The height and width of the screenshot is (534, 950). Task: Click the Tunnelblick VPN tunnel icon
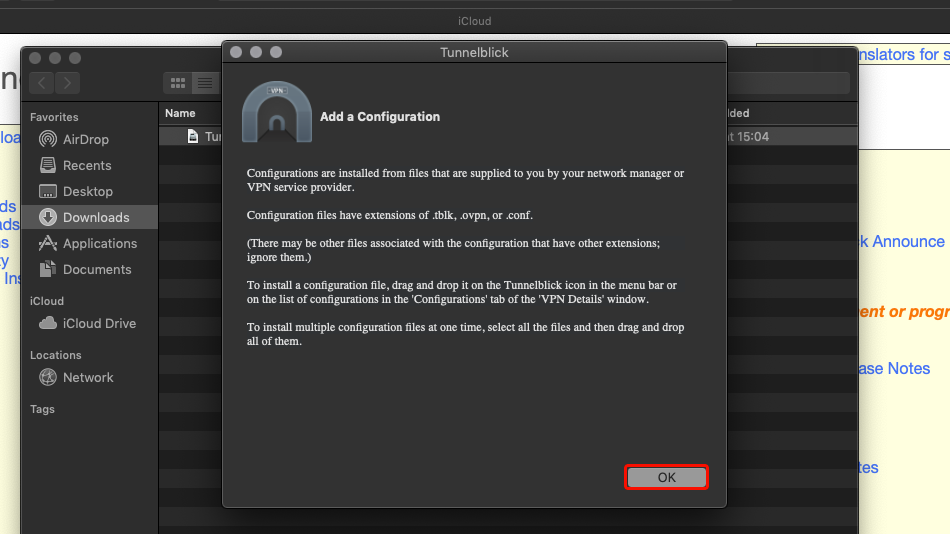click(x=277, y=112)
